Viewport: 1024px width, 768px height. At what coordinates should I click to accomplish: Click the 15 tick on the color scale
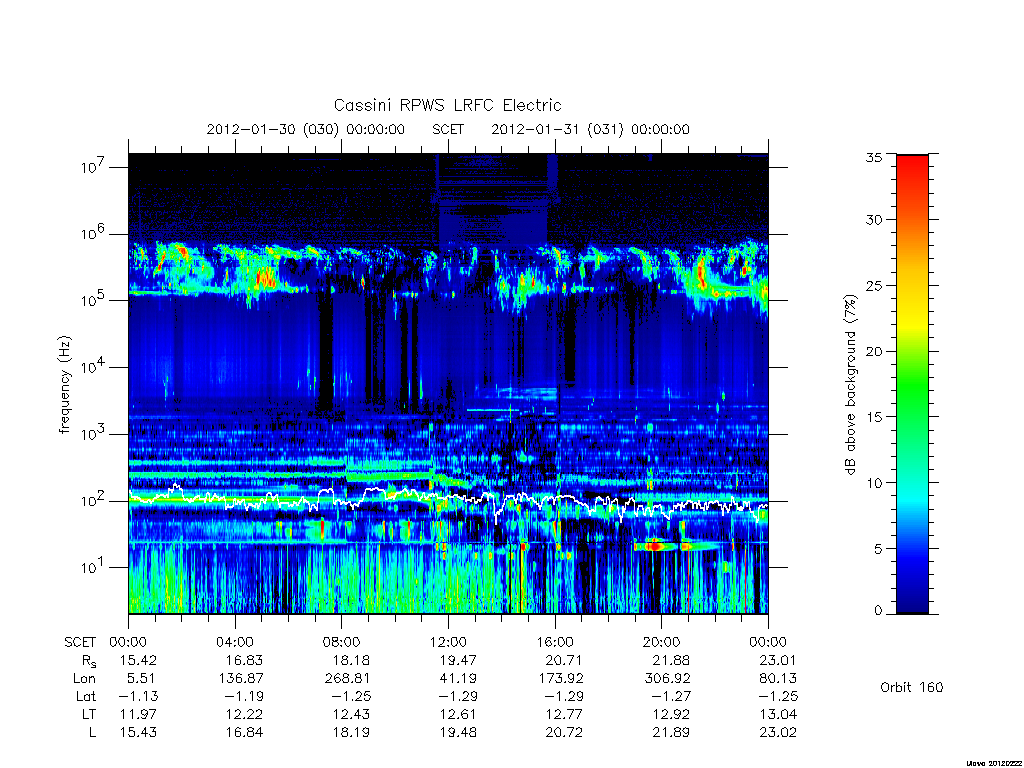(x=874, y=417)
